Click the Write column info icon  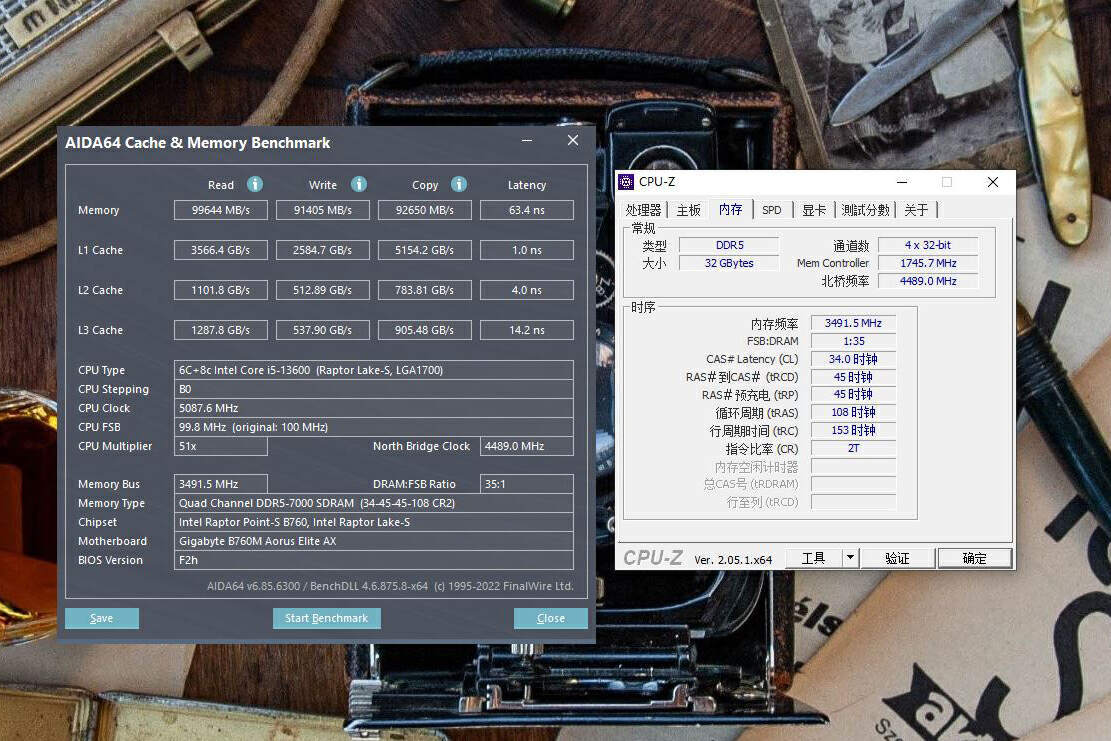pyautogui.click(x=359, y=184)
